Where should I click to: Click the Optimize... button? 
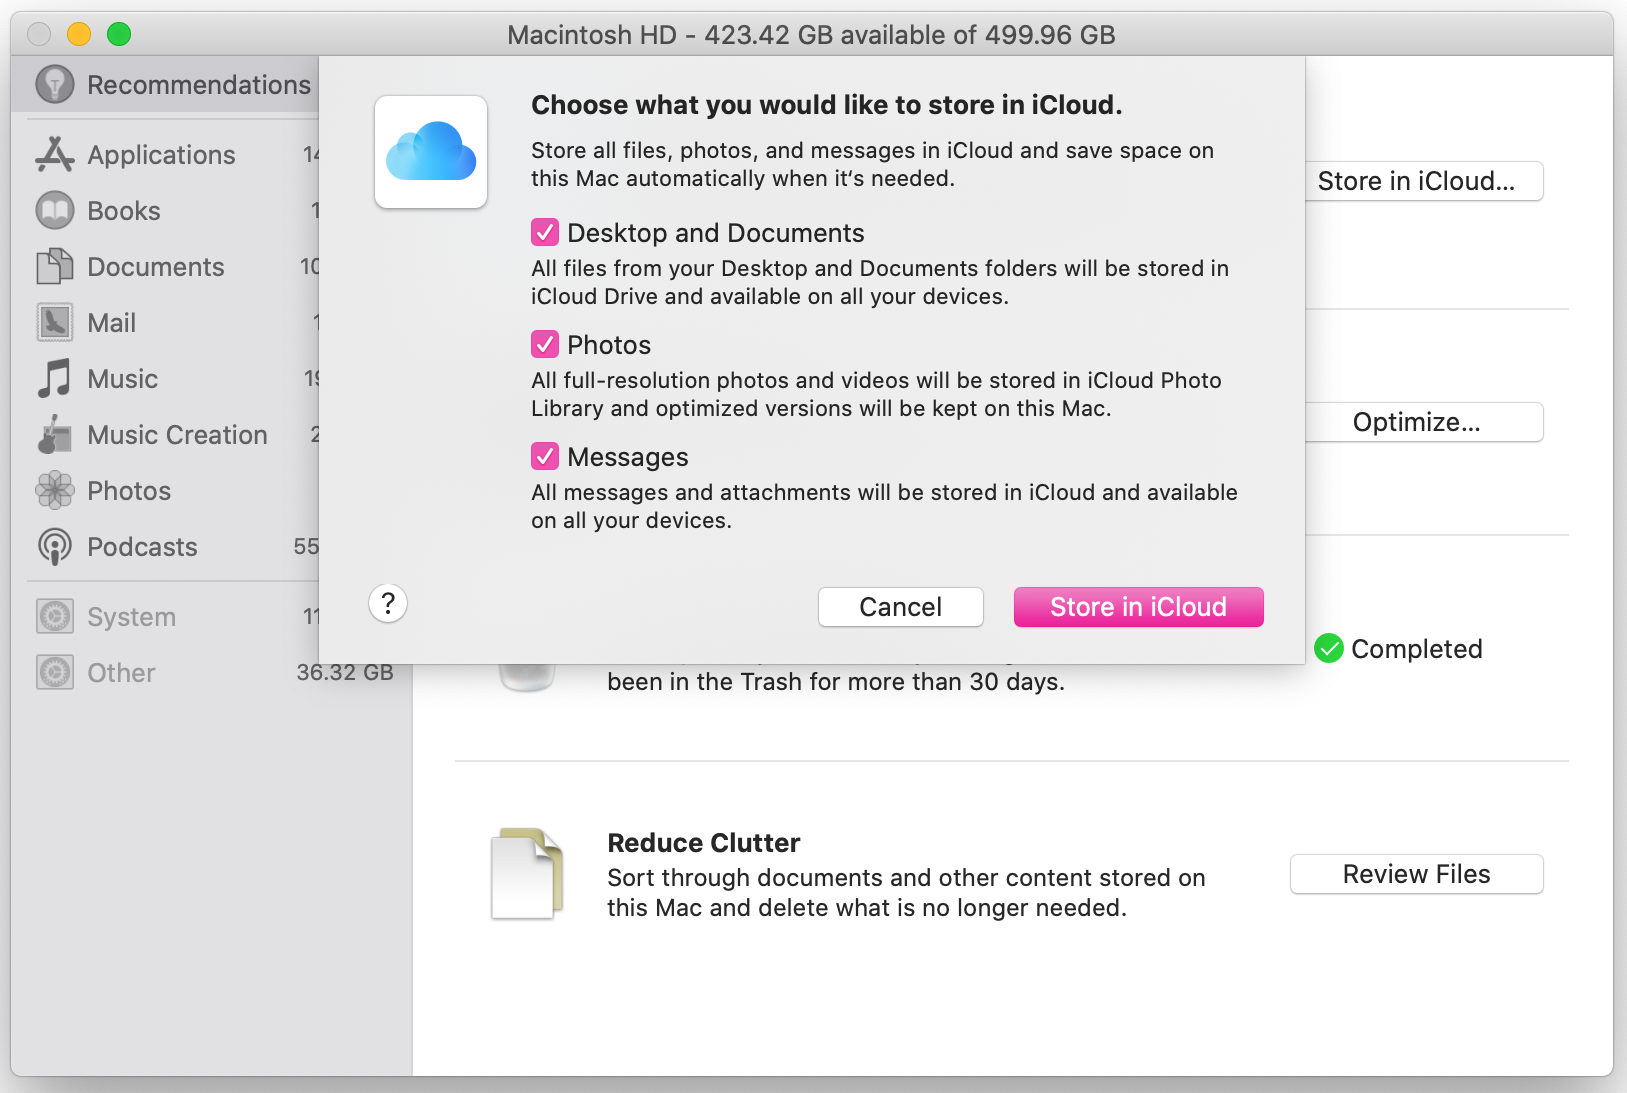pyautogui.click(x=1424, y=422)
